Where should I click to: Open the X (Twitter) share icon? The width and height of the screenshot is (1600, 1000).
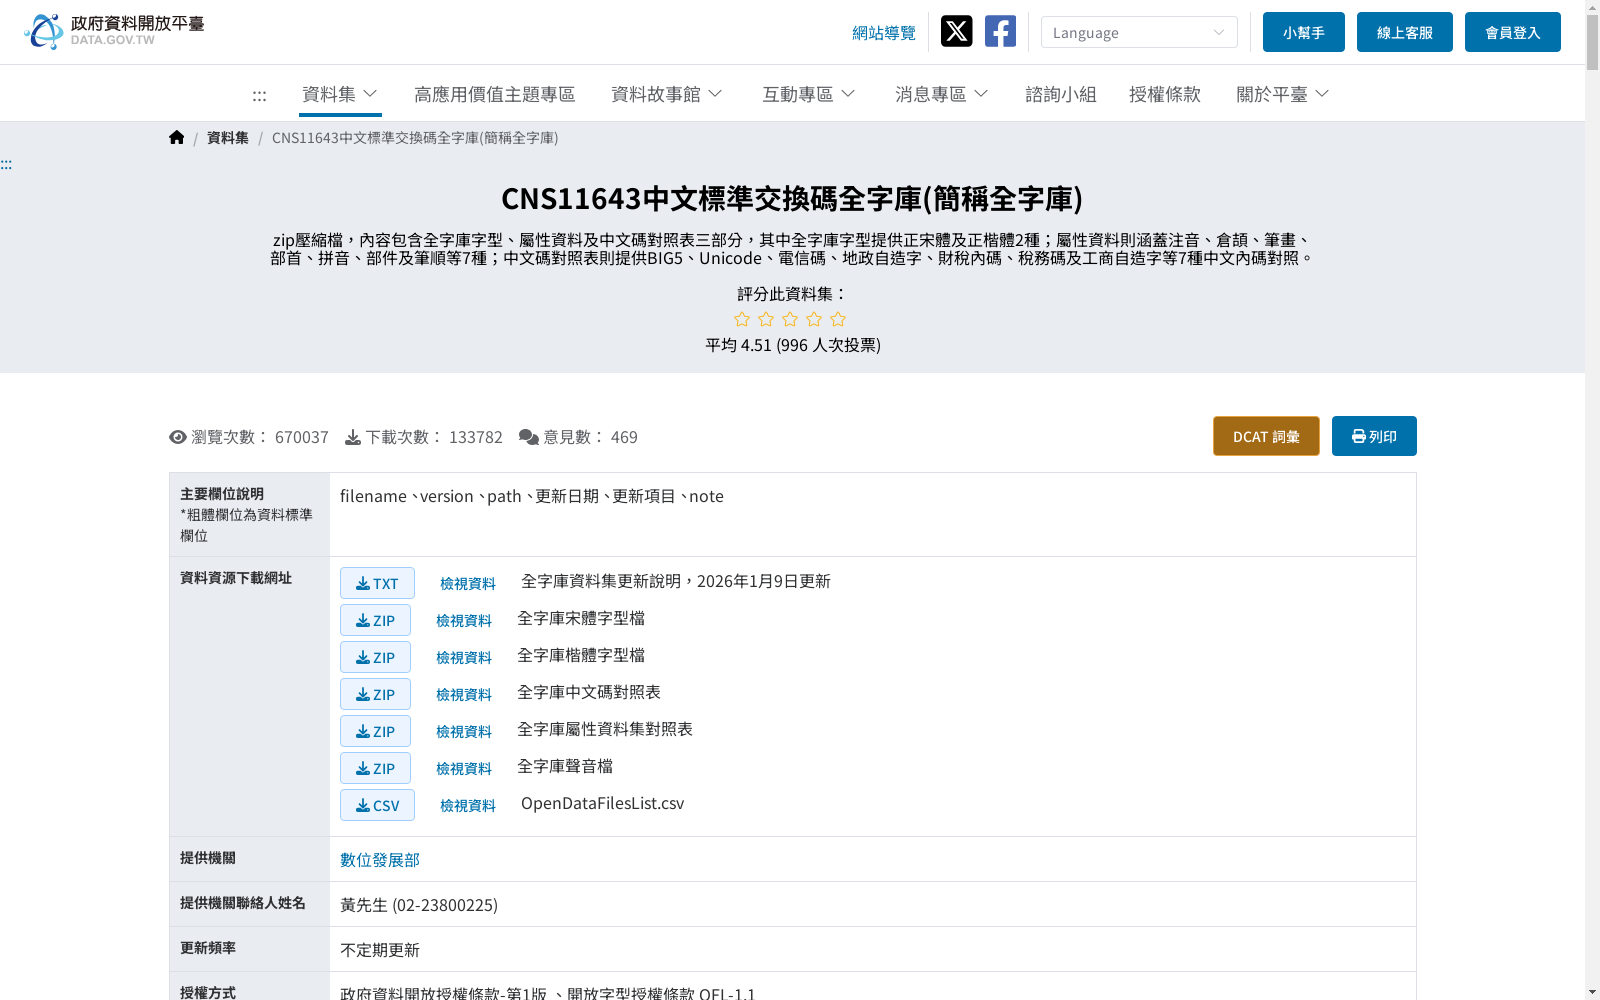[956, 31]
